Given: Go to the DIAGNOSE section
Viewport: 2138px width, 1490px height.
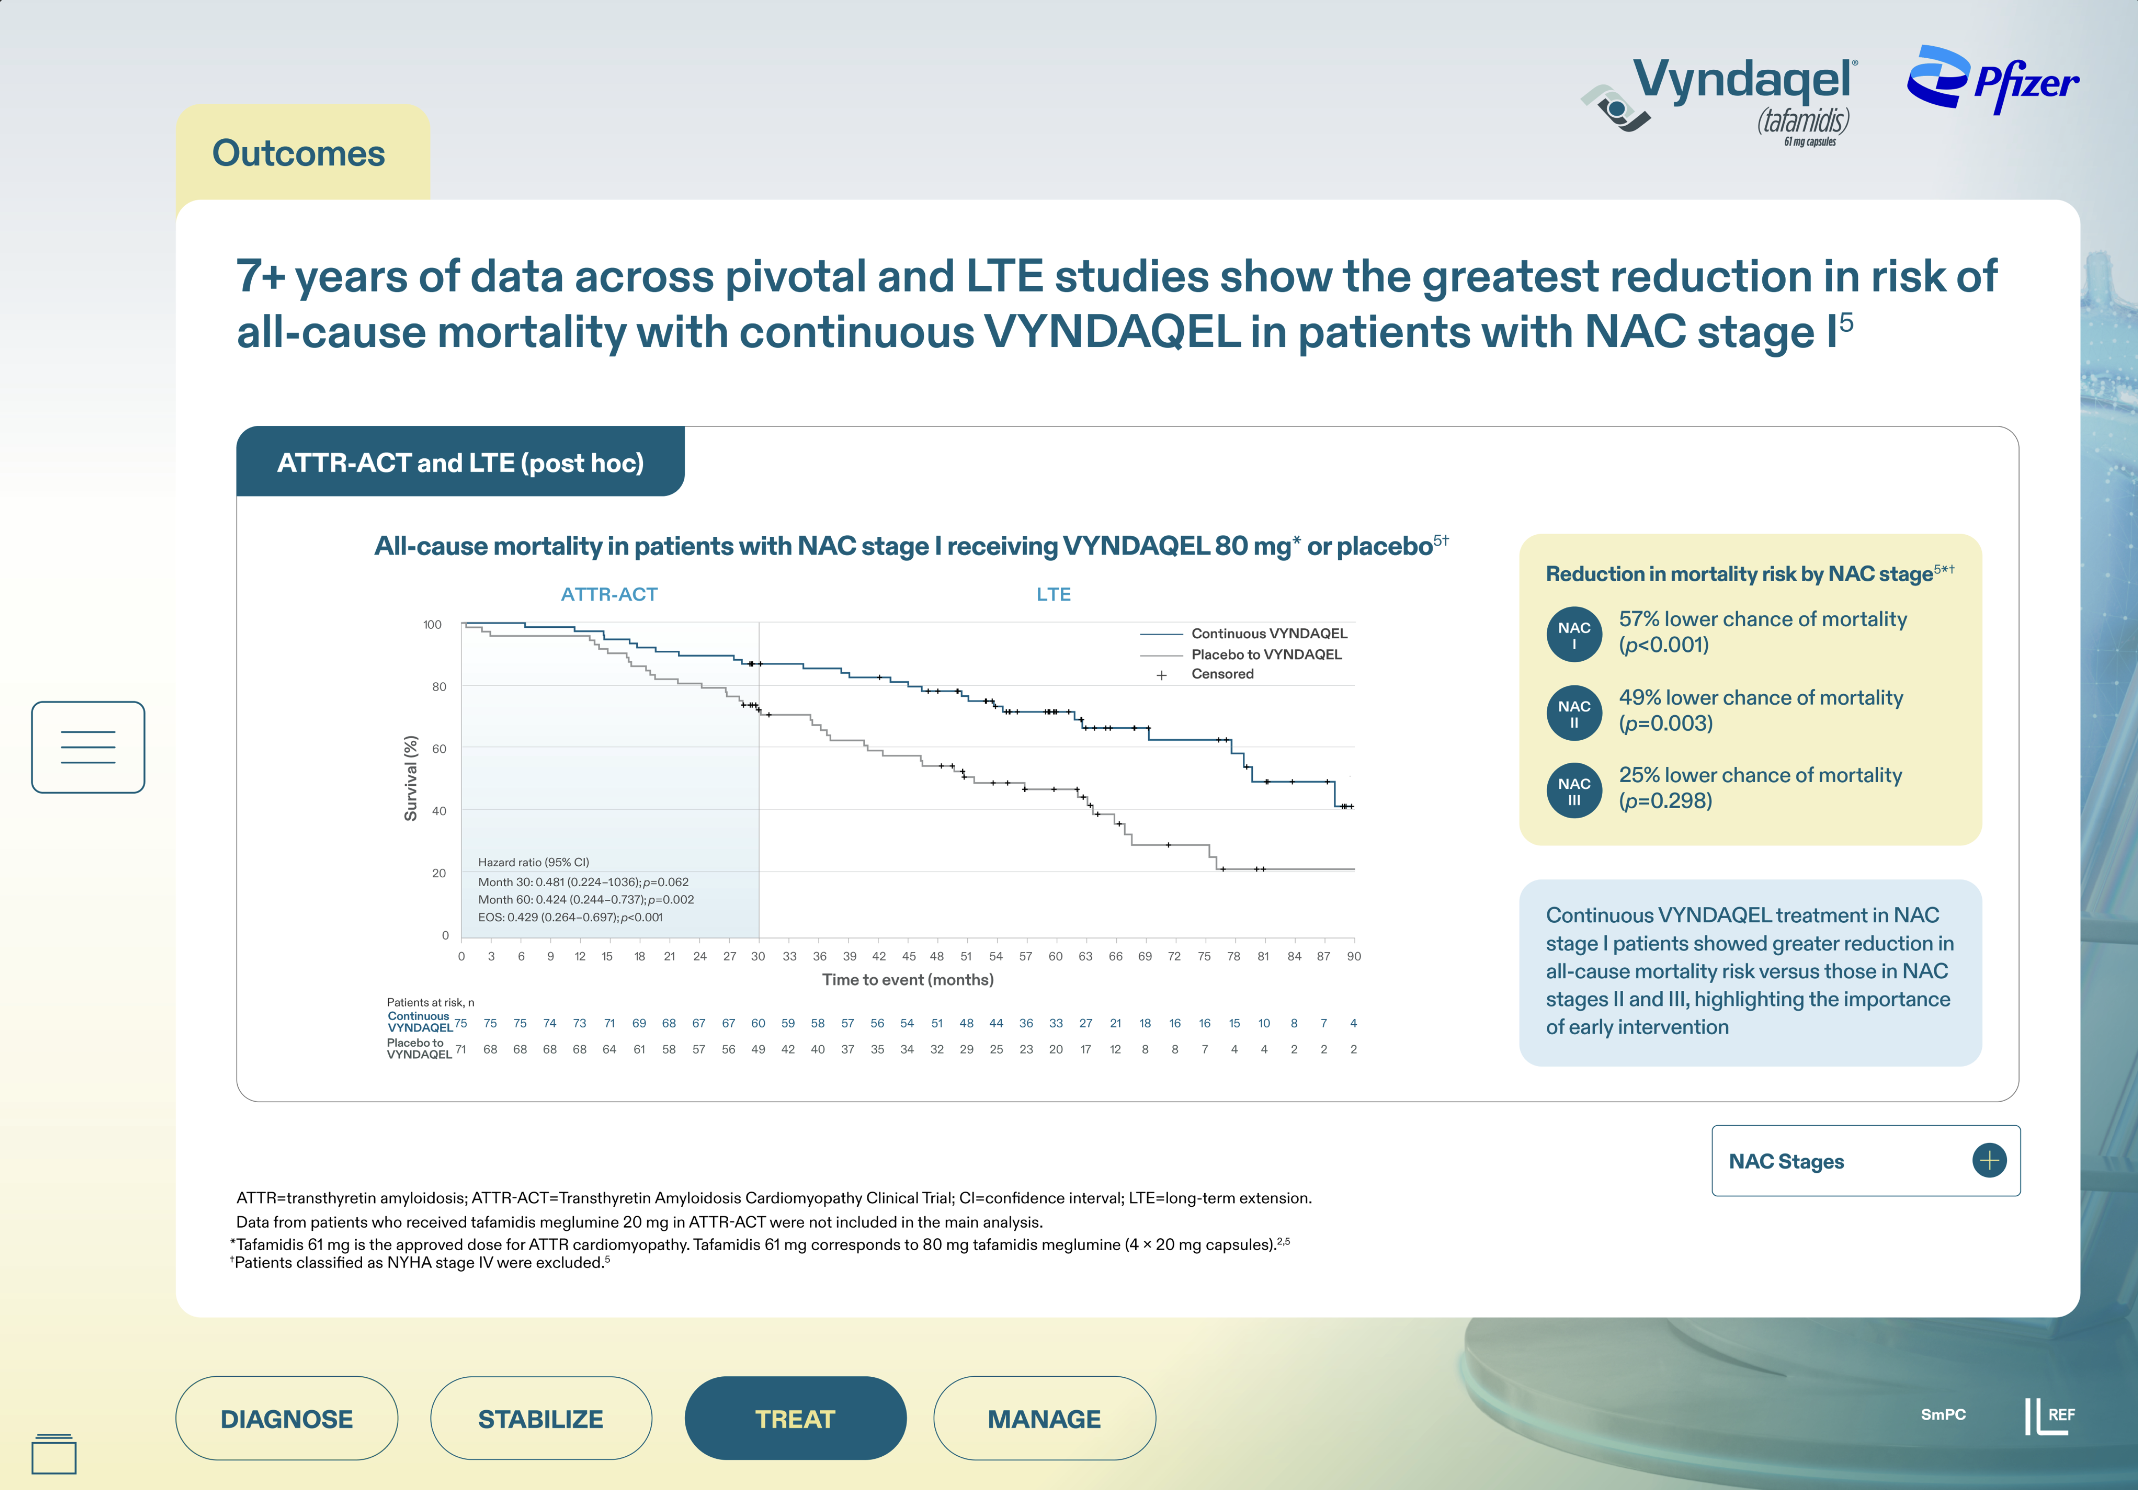Looking at the screenshot, I should [x=286, y=1418].
